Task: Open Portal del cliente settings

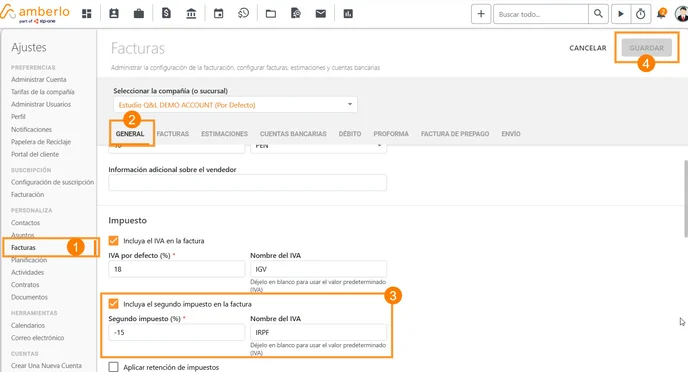Action: tap(35, 154)
